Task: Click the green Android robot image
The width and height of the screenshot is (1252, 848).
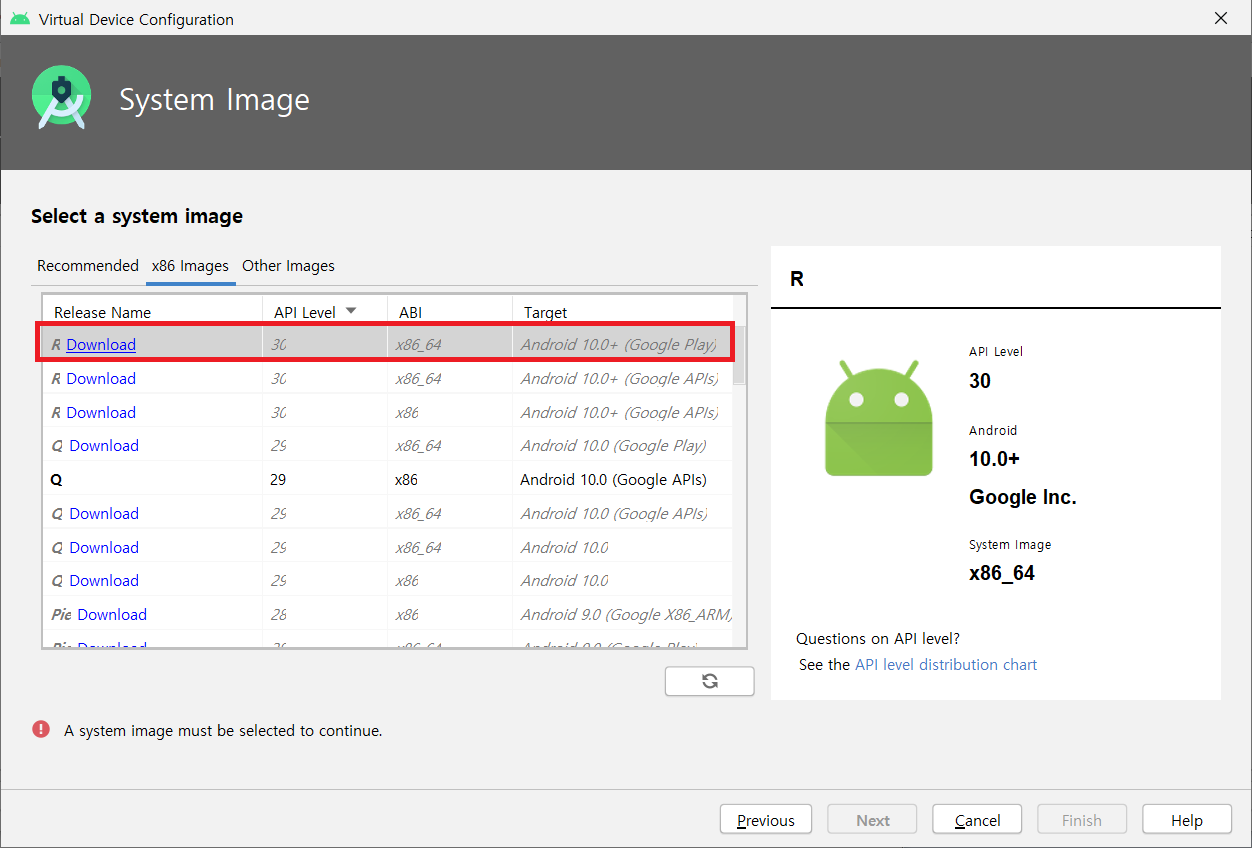Action: coord(878,418)
